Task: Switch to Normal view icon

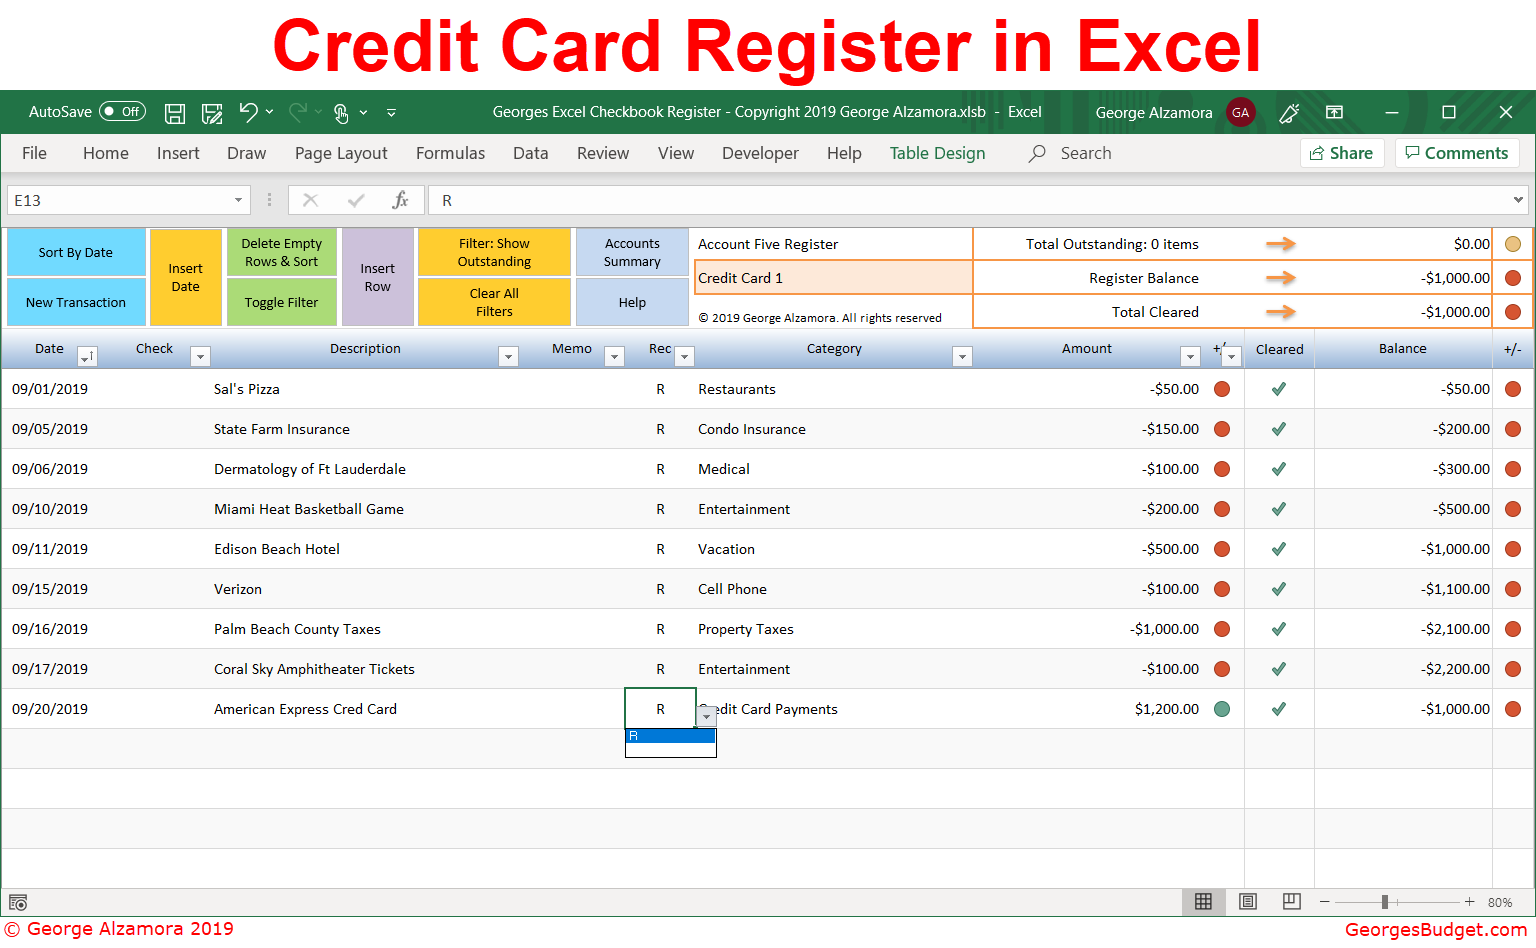Action: pos(1203,902)
